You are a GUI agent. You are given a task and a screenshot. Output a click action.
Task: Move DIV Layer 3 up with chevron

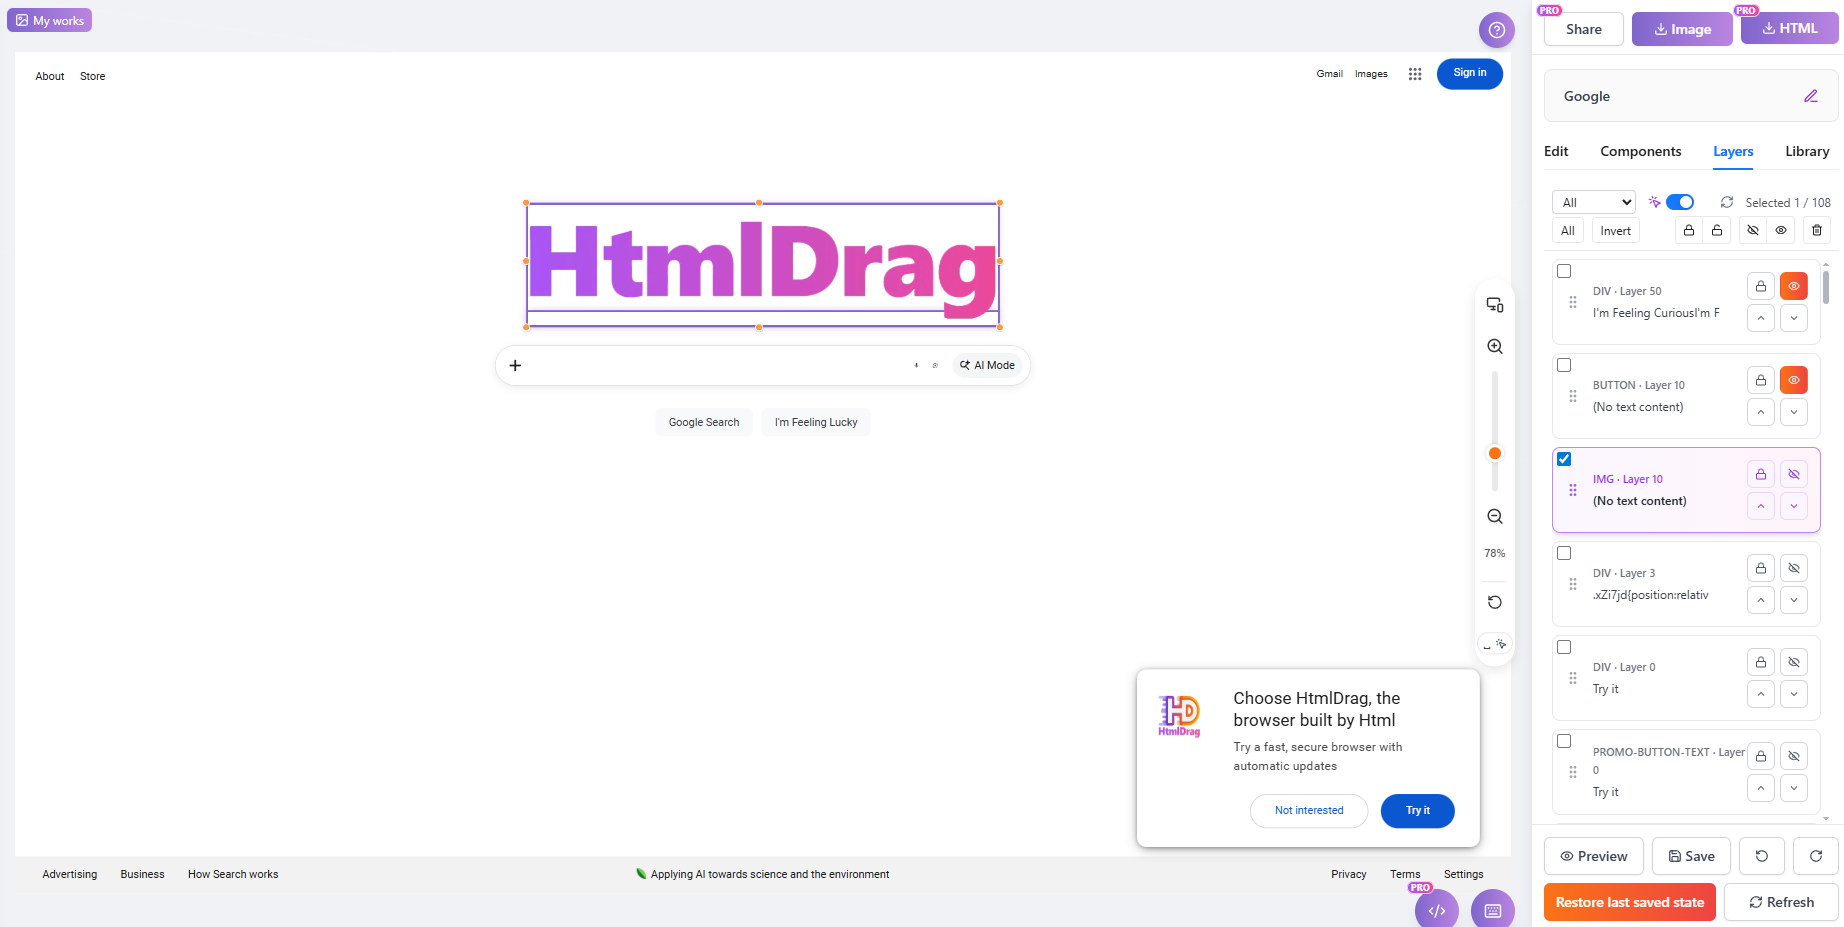[x=1761, y=600]
